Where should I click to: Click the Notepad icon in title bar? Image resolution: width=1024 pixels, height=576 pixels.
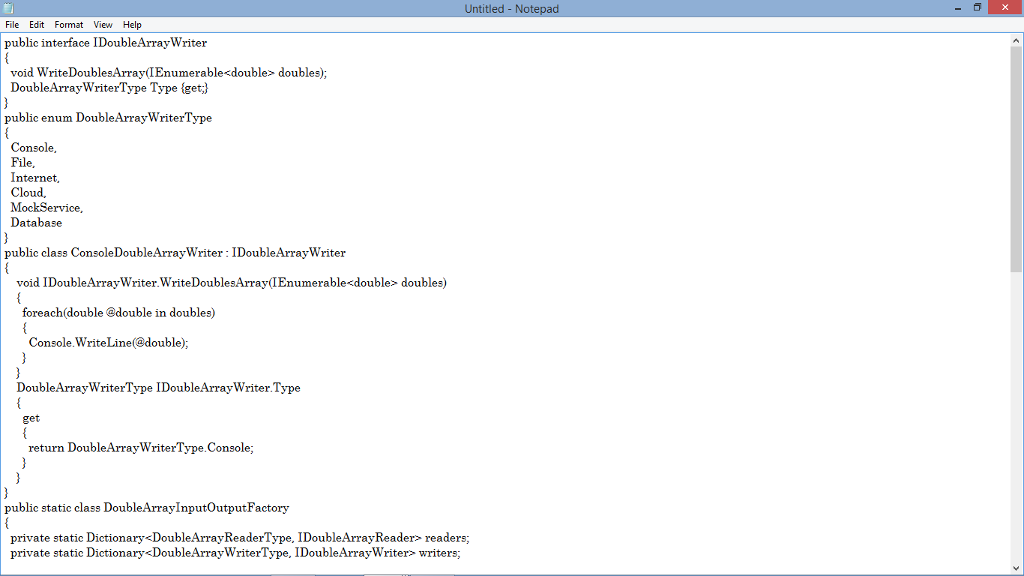tap(8, 8)
